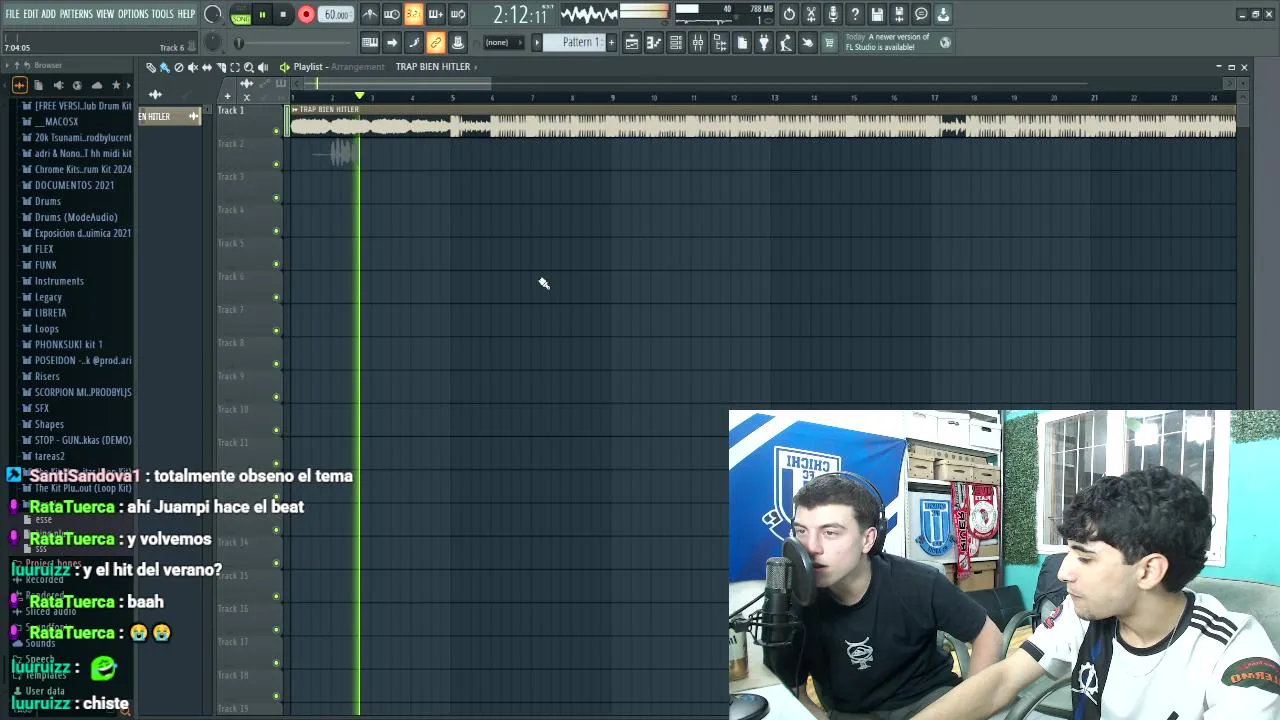Click the microphone one-click recording icon
Image resolution: width=1280 pixels, height=720 pixels.
pos(833,14)
